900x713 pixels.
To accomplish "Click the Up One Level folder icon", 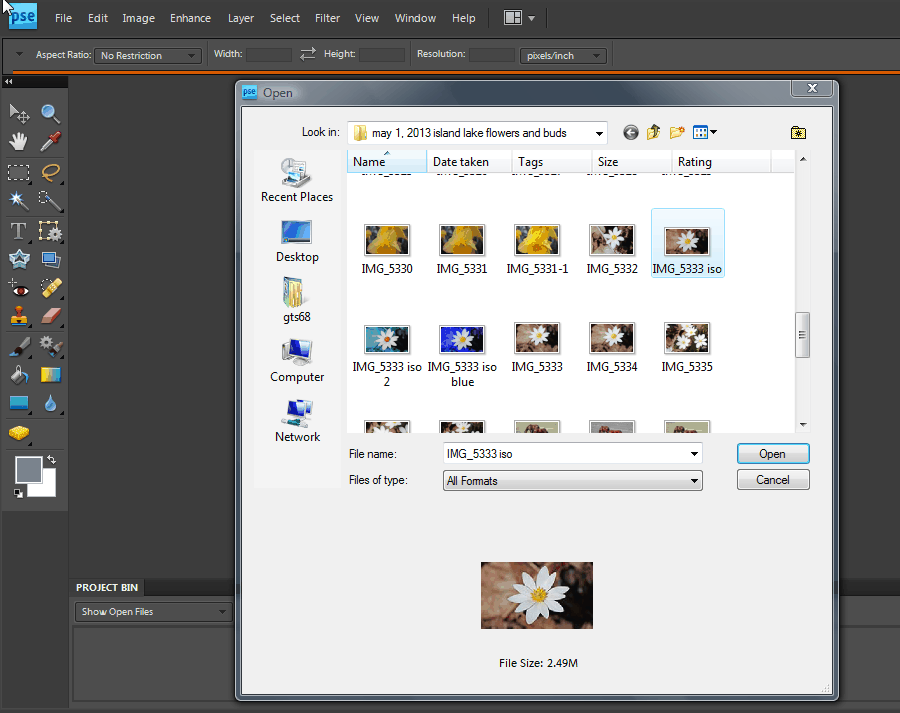I will coord(654,132).
